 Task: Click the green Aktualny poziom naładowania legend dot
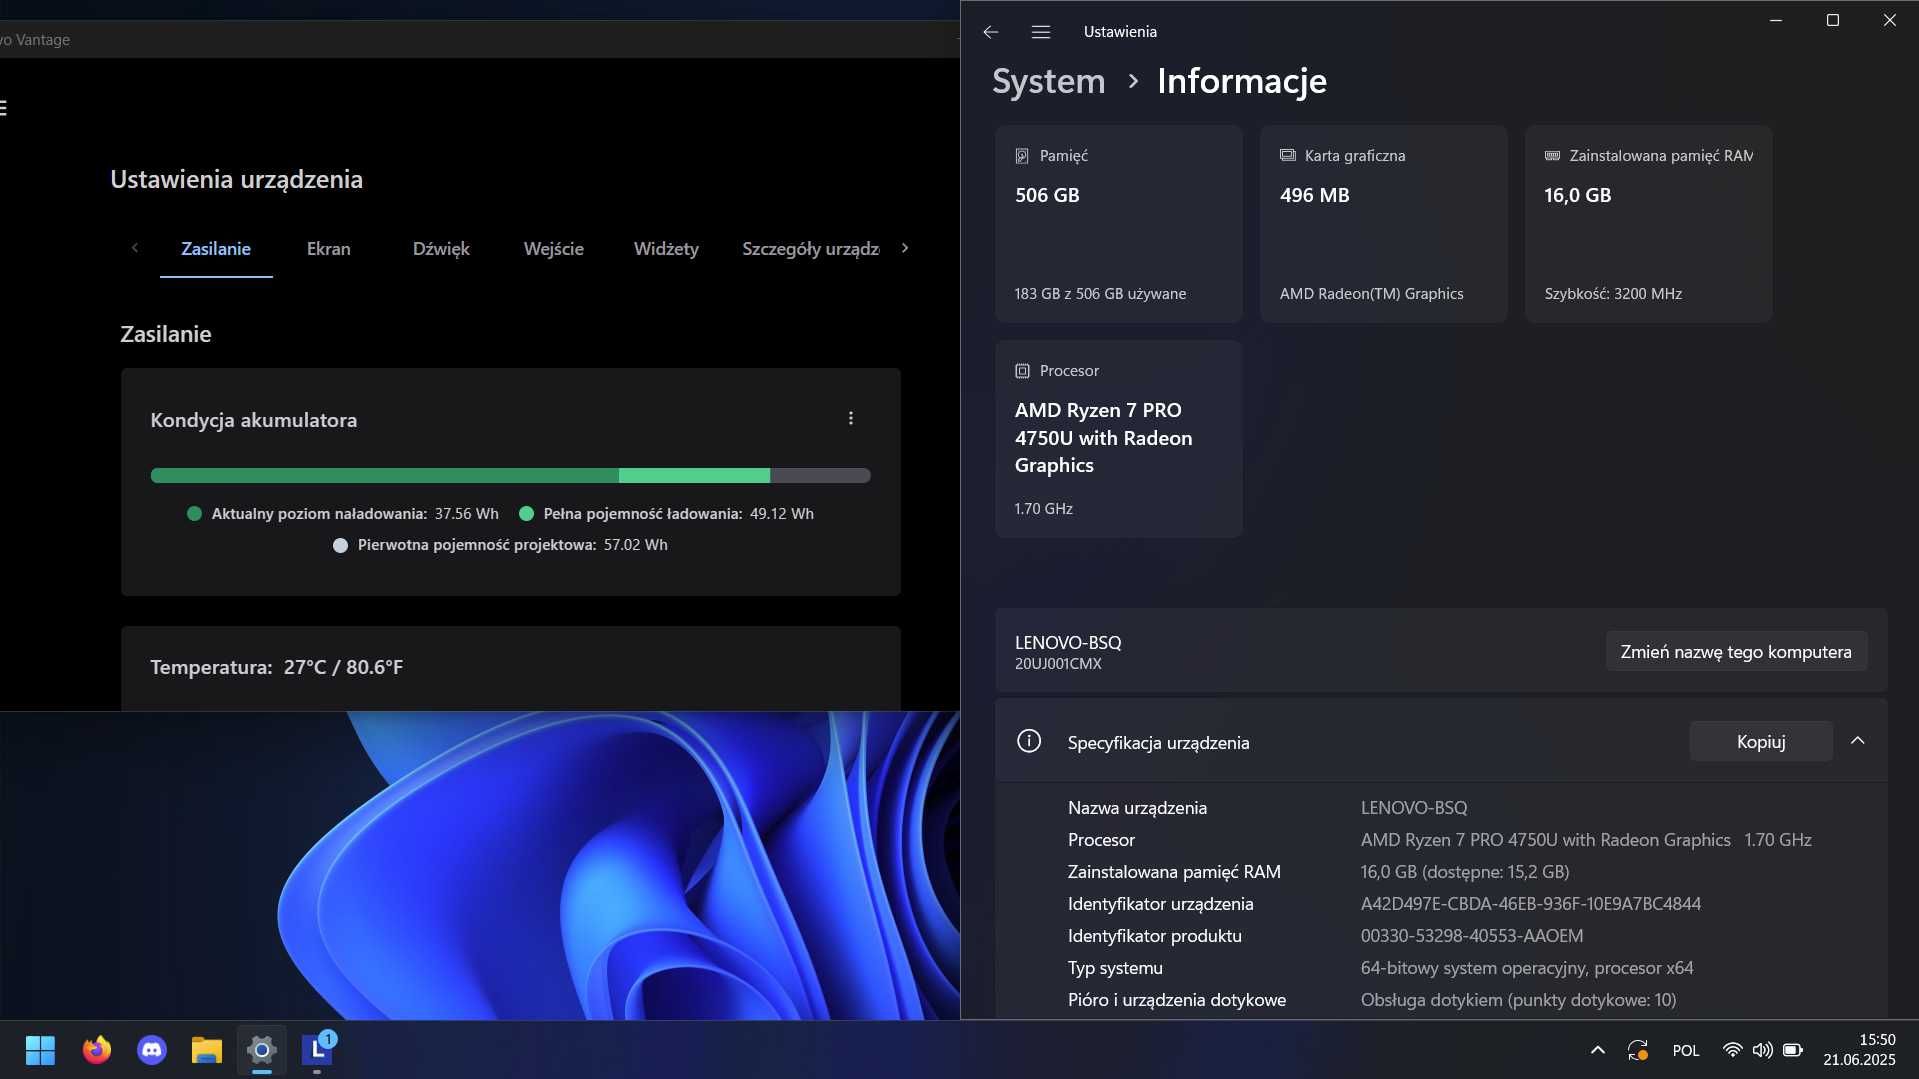194,514
